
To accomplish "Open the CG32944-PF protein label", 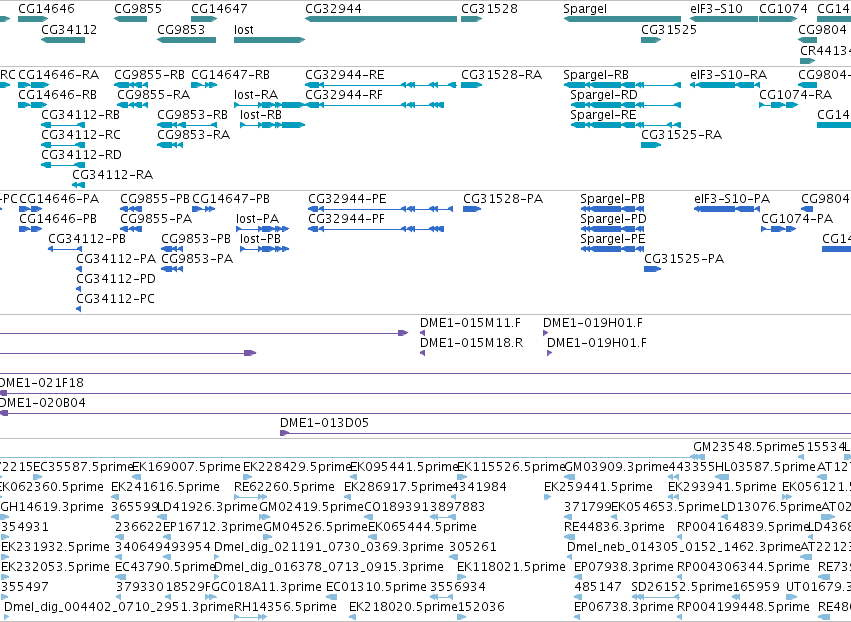I will tap(347, 219).
